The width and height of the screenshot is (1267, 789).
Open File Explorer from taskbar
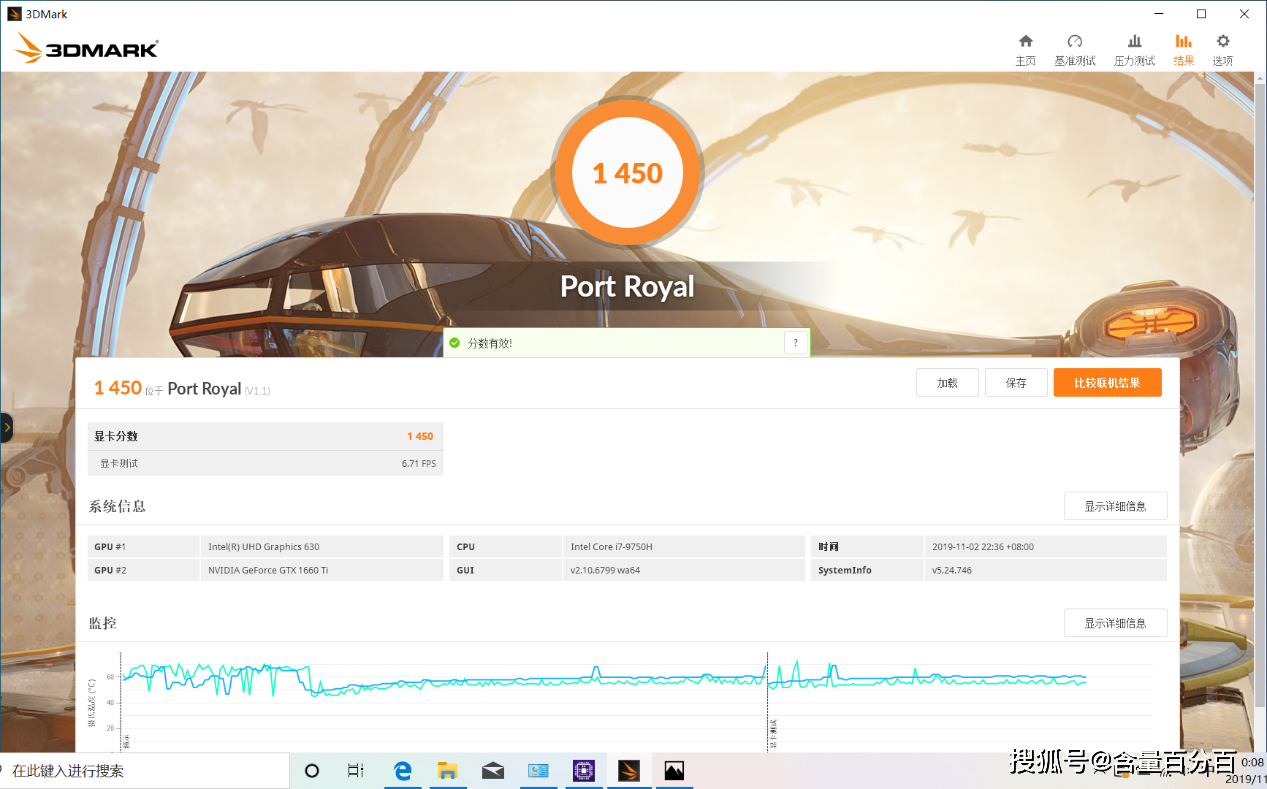tap(448, 770)
